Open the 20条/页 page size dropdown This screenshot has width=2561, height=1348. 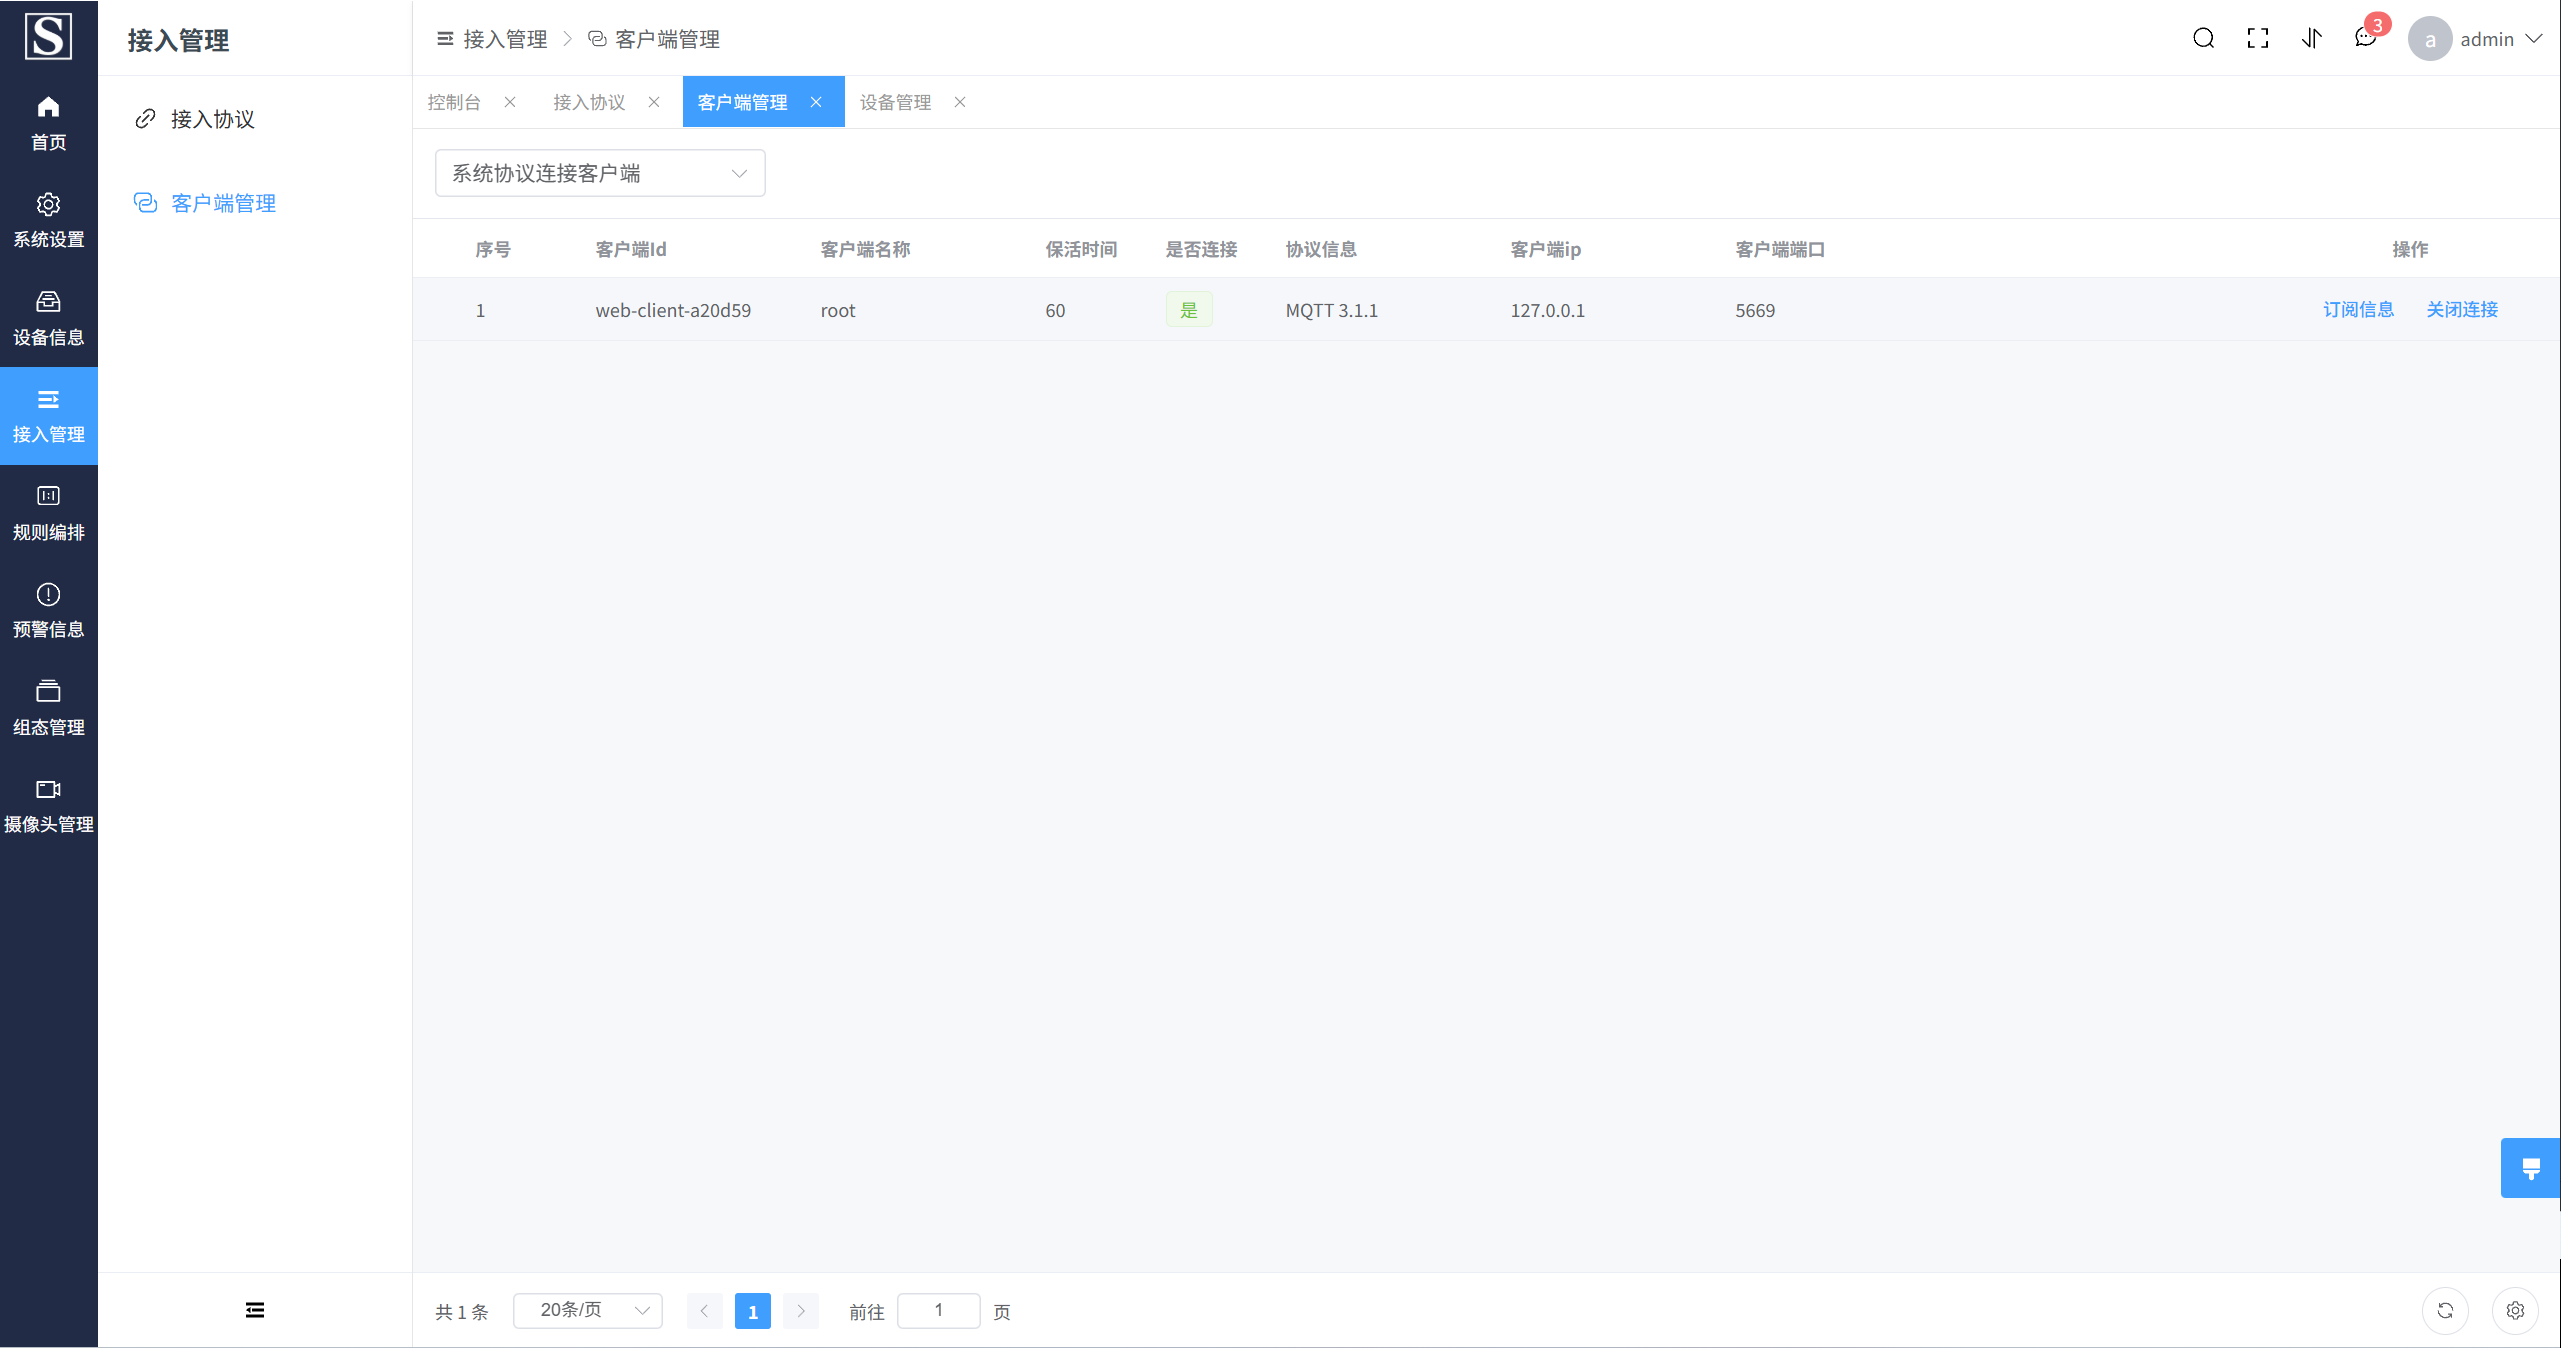click(588, 1310)
